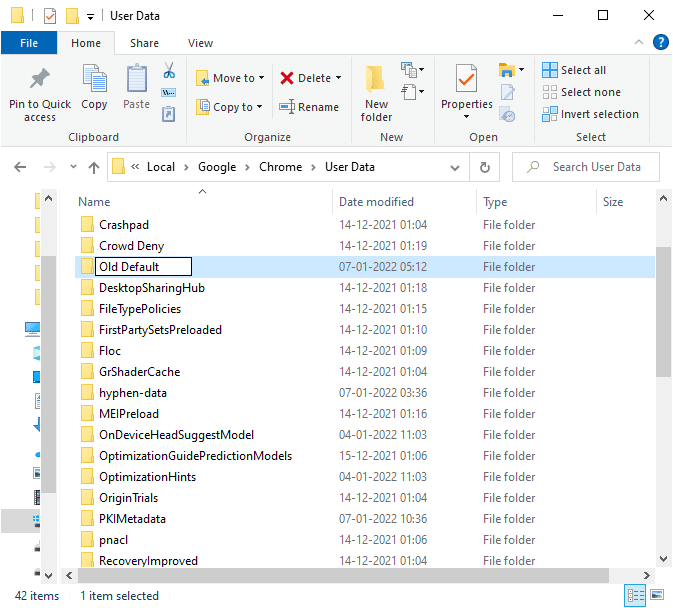Click the Old Default rename text field
673x608 pixels.
click(x=143, y=267)
